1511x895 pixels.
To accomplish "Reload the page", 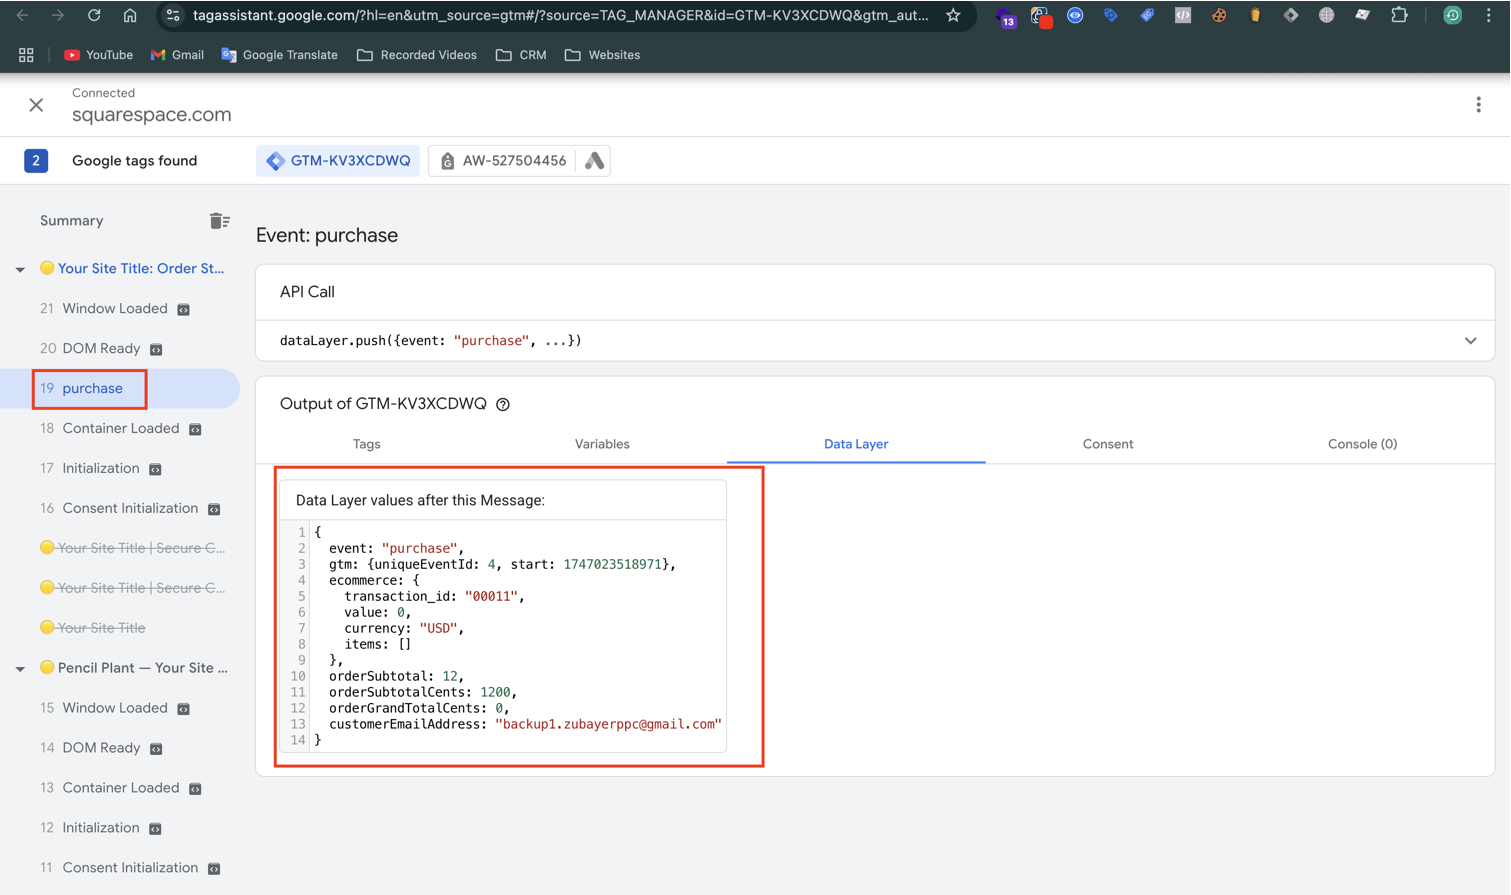I will (x=94, y=16).
